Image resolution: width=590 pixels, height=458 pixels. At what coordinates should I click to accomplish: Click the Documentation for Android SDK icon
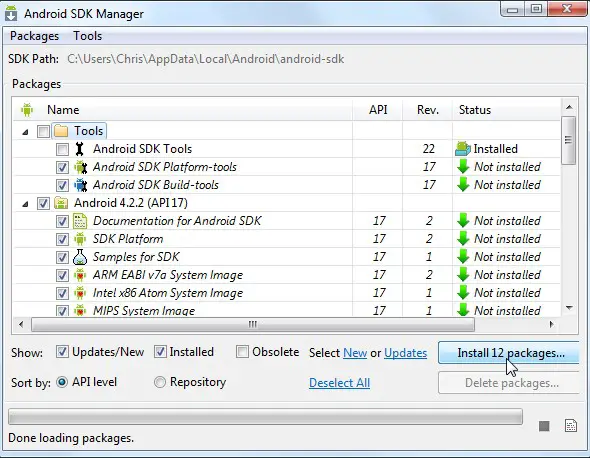tap(80, 221)
